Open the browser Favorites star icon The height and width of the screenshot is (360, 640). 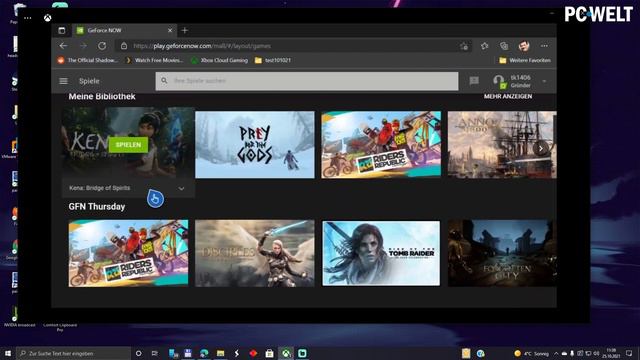point(484,46)
